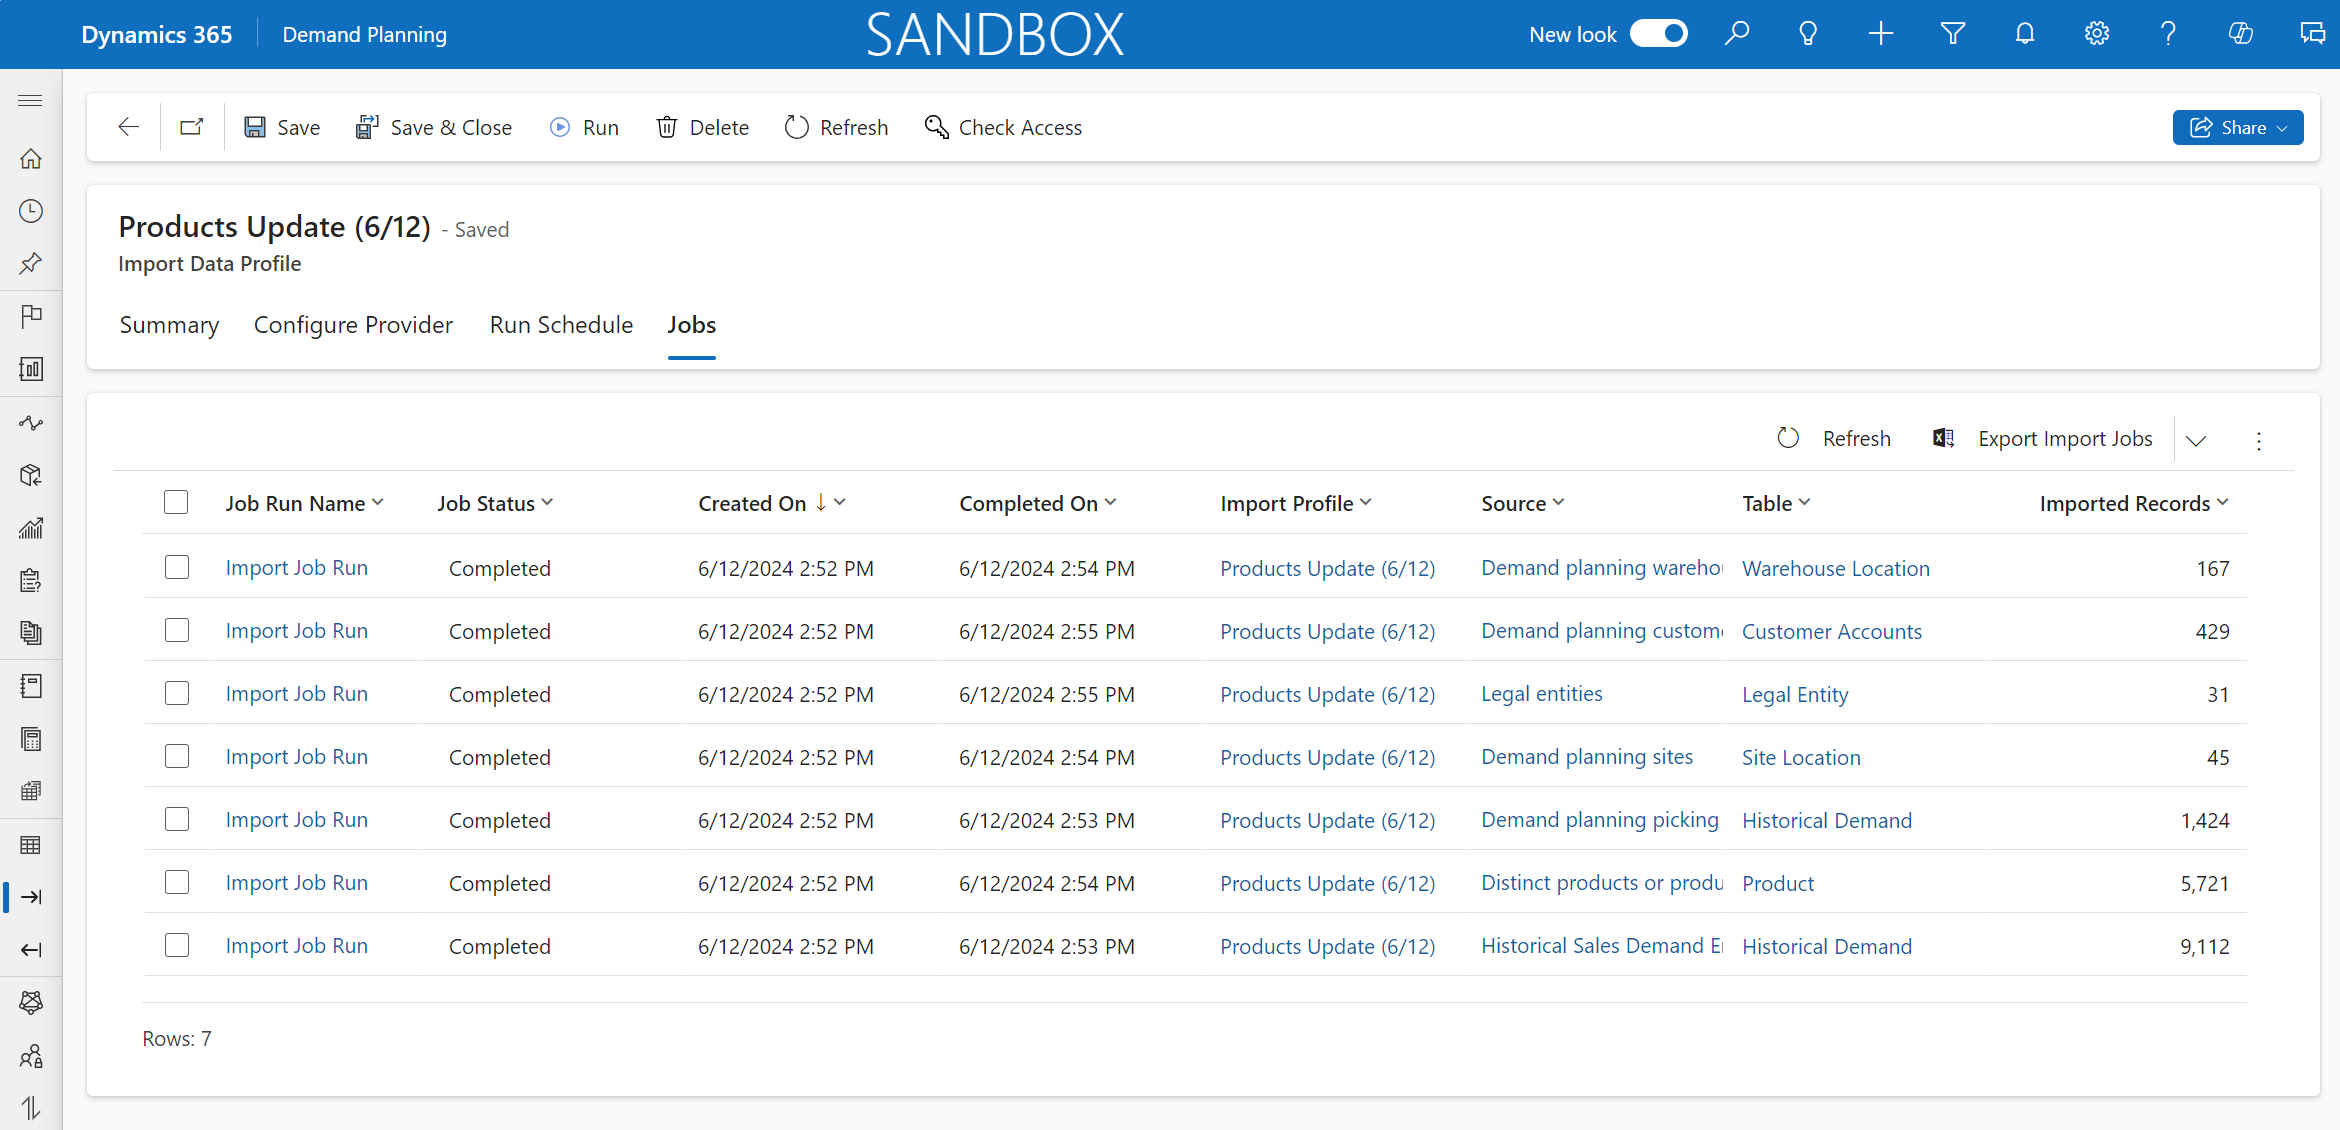Select the Run command to start the job
This screenshot has height=1130, width=2340.
click(584, 127)
